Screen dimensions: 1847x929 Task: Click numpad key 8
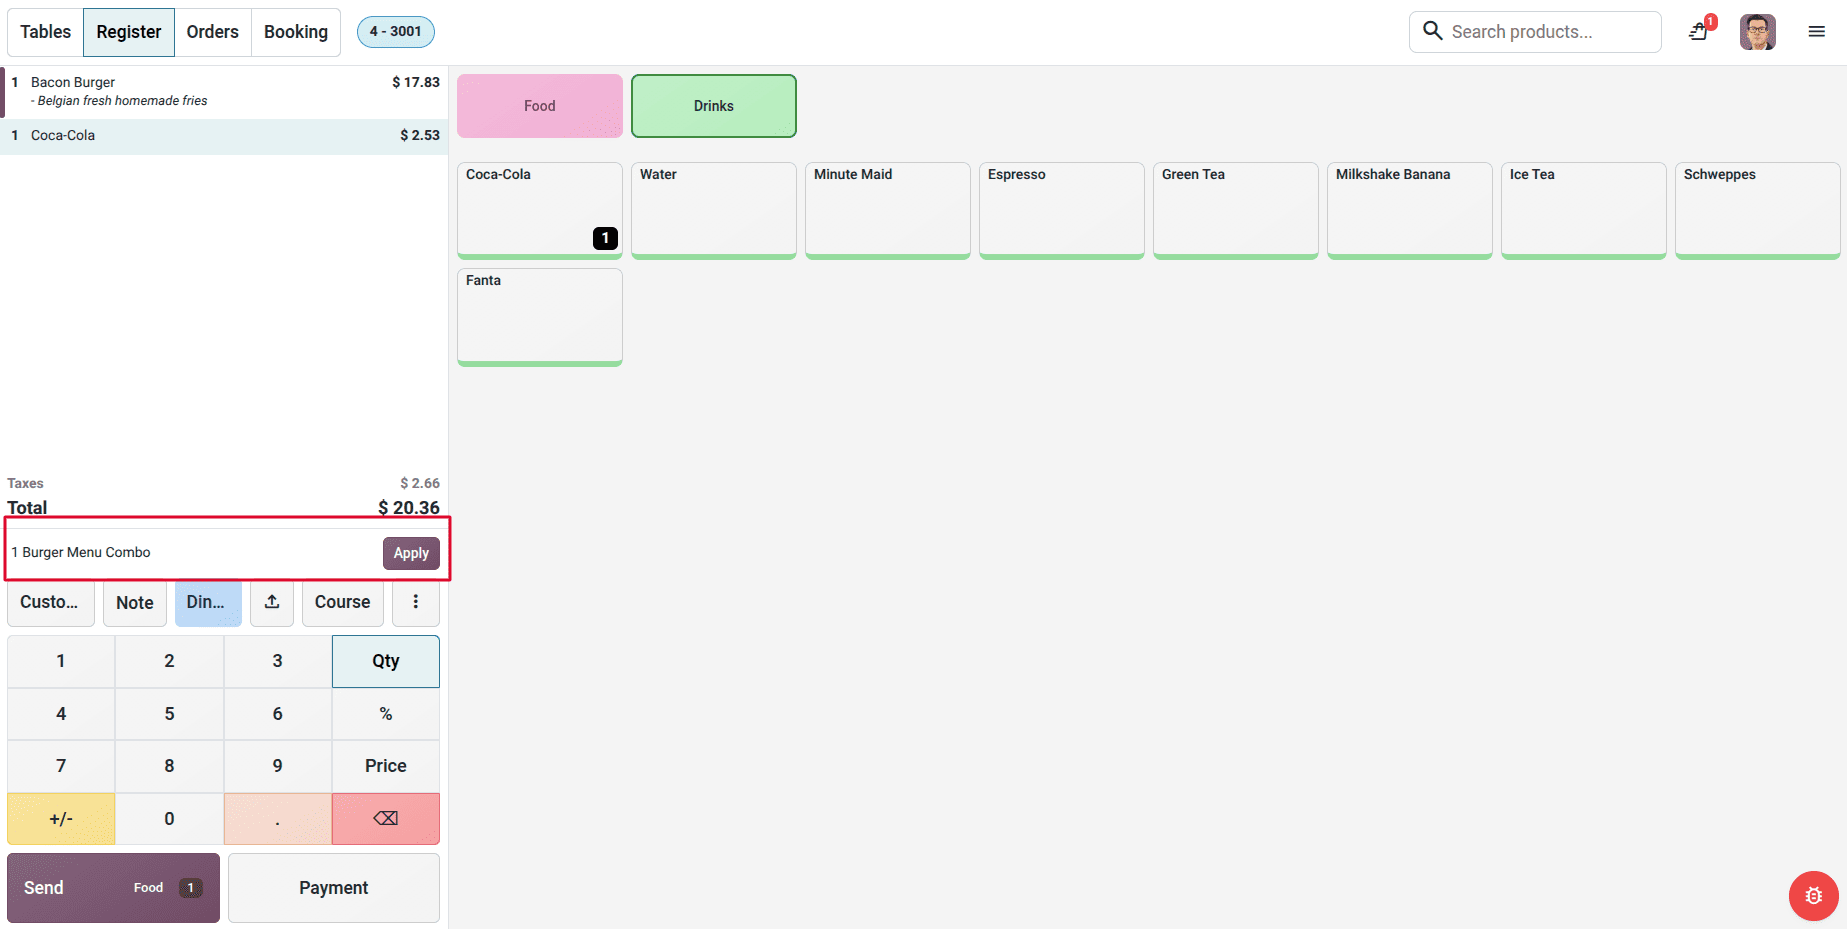pos(169,766)
